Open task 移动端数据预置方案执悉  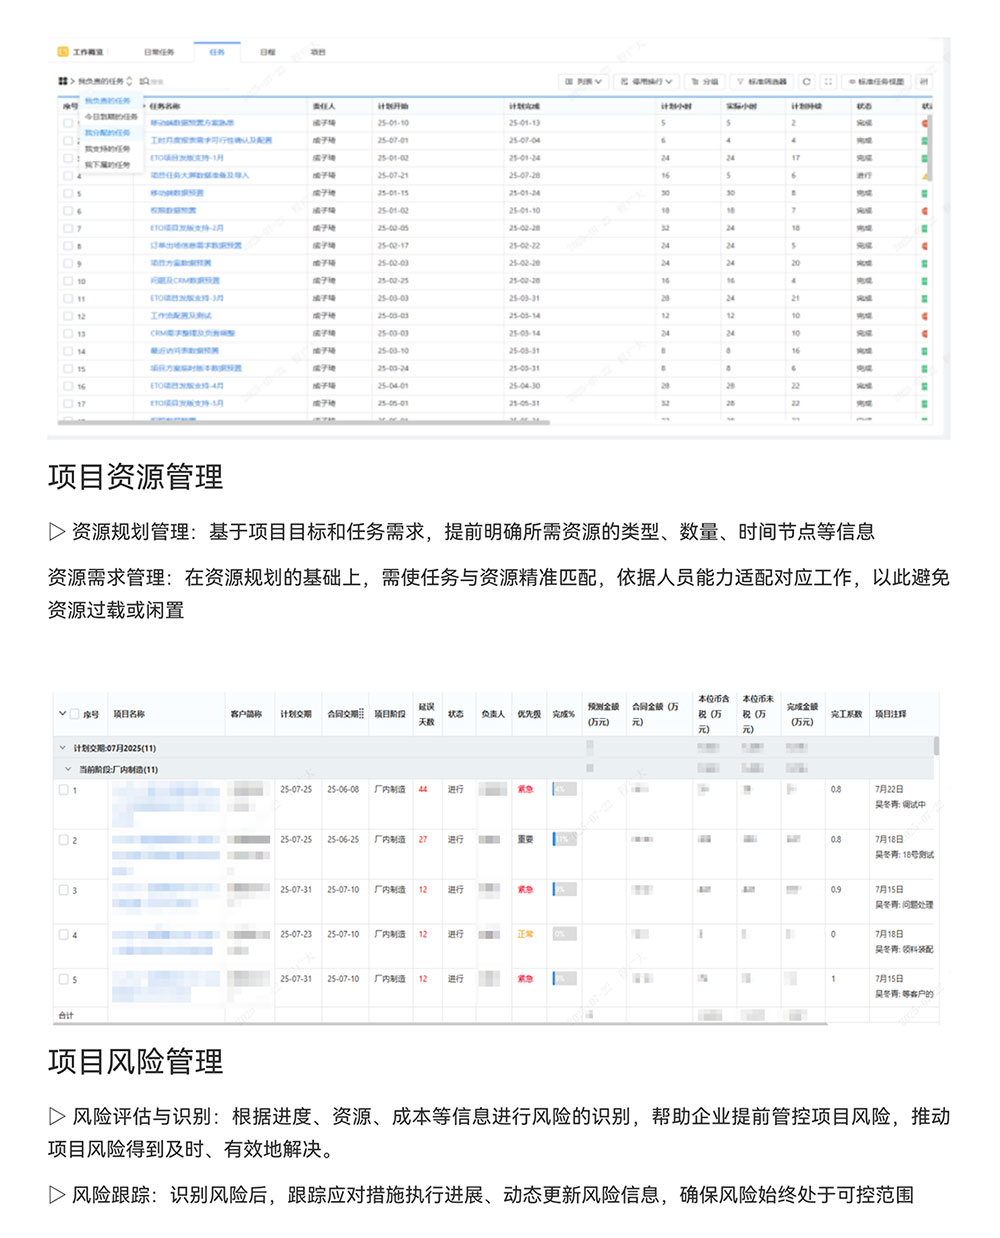[x=192, y=123]
